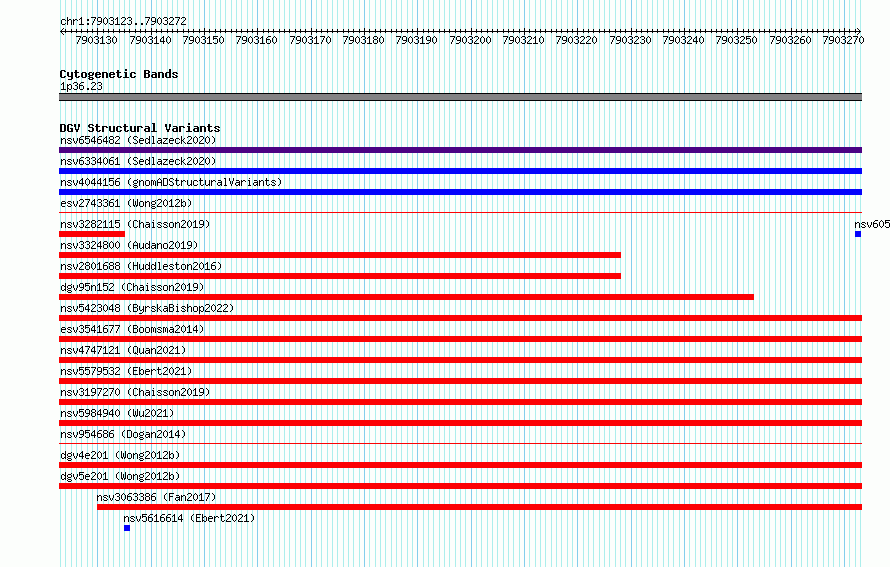This screenshot has height=567, width=890.
Task: Click the thin red nsv954686 line
Action: [460, 444]
